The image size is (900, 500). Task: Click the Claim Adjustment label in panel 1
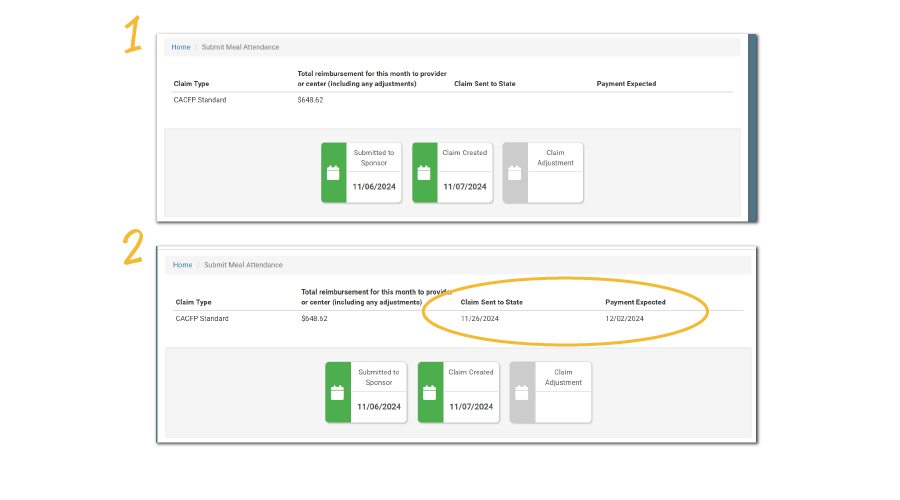555,158
